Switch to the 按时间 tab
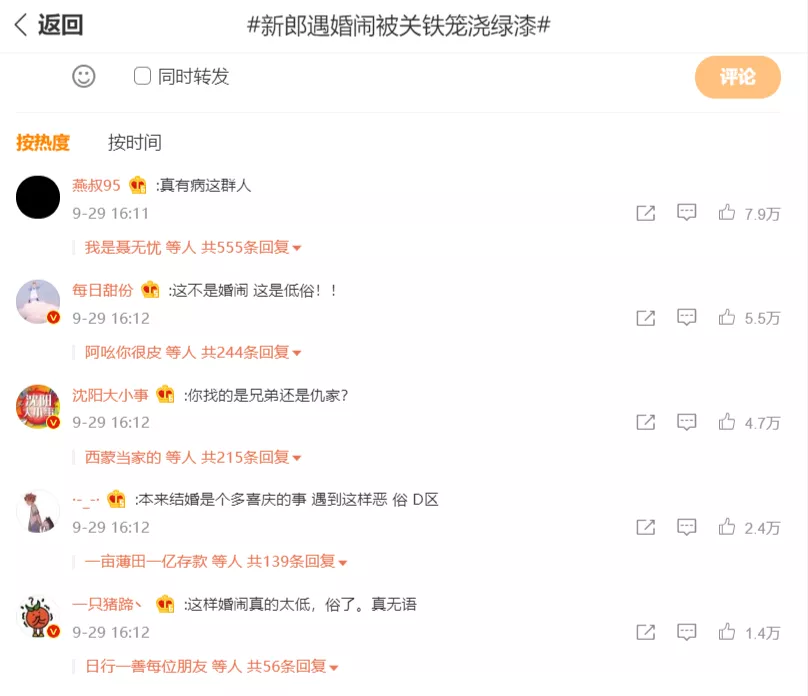The image size is (808, 696). (x=135, y=143)
